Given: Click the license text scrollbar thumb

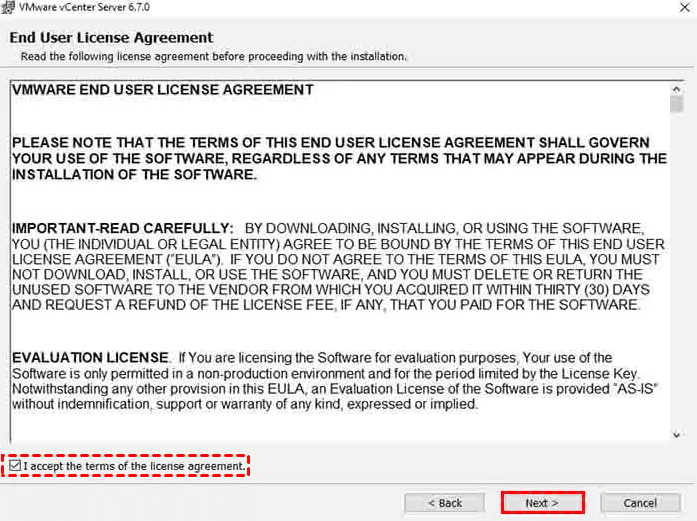Looking at the screenshot, I should [677, 104].
